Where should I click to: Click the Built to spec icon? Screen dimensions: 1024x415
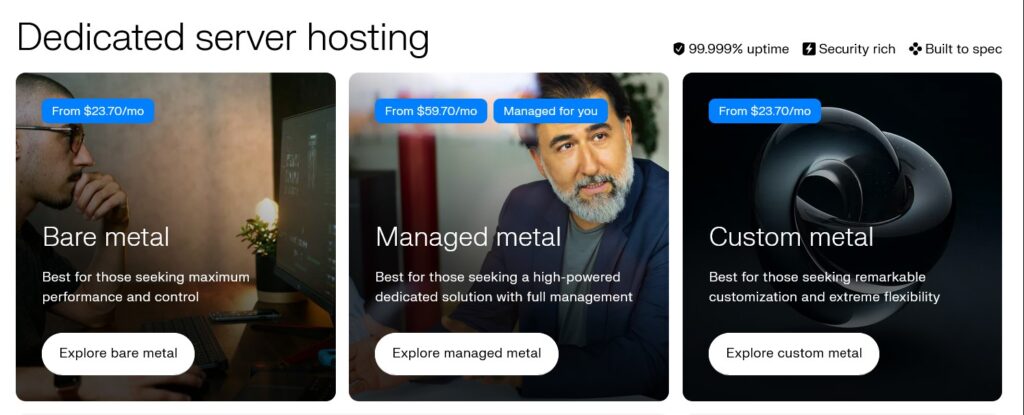pyautogui.click(x=915, y=49)
